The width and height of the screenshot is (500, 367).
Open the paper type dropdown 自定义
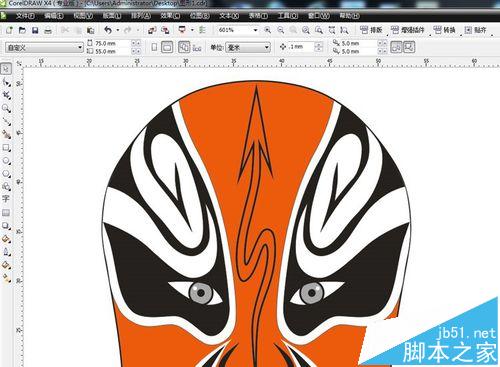click(x=44, y=48)
